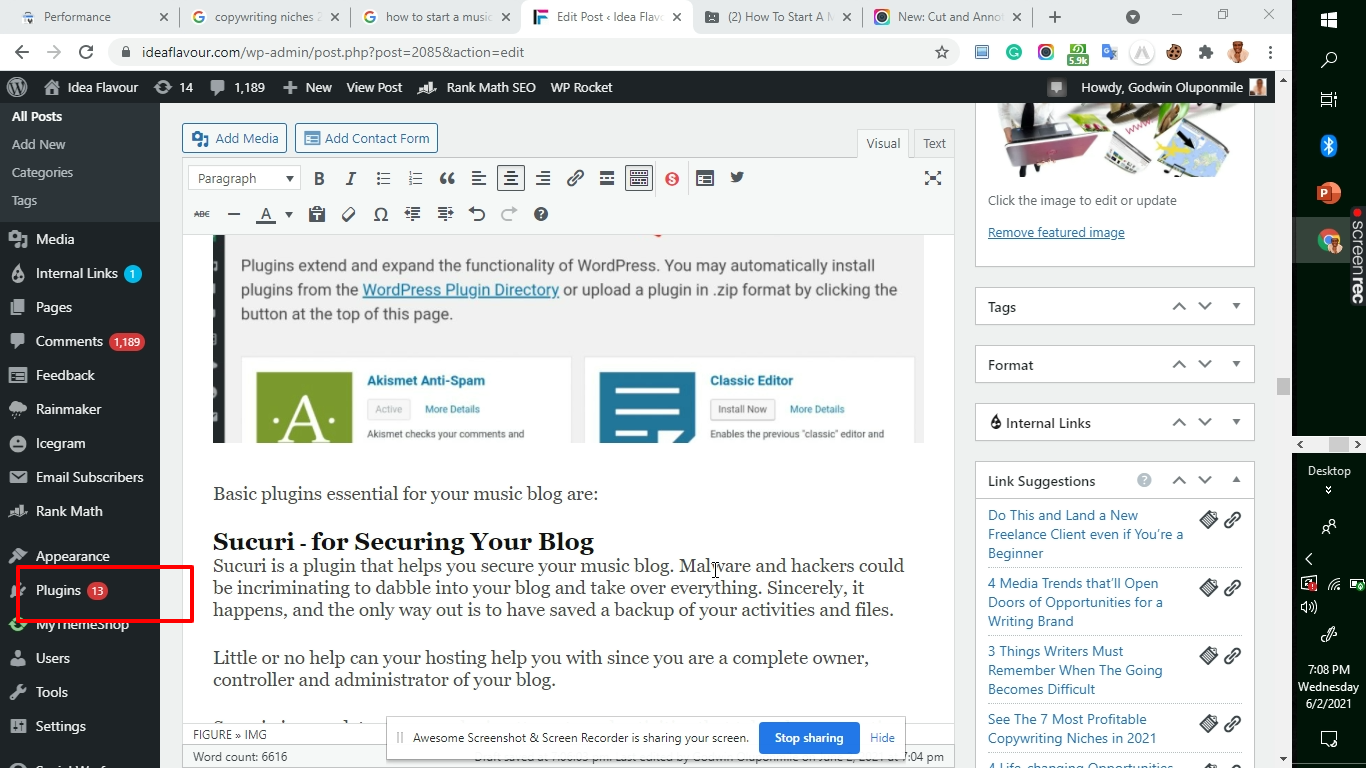This screenshot has height=768, width=1366.
Task: Switch to the Visual editor tab
Action: pos(883,143)
